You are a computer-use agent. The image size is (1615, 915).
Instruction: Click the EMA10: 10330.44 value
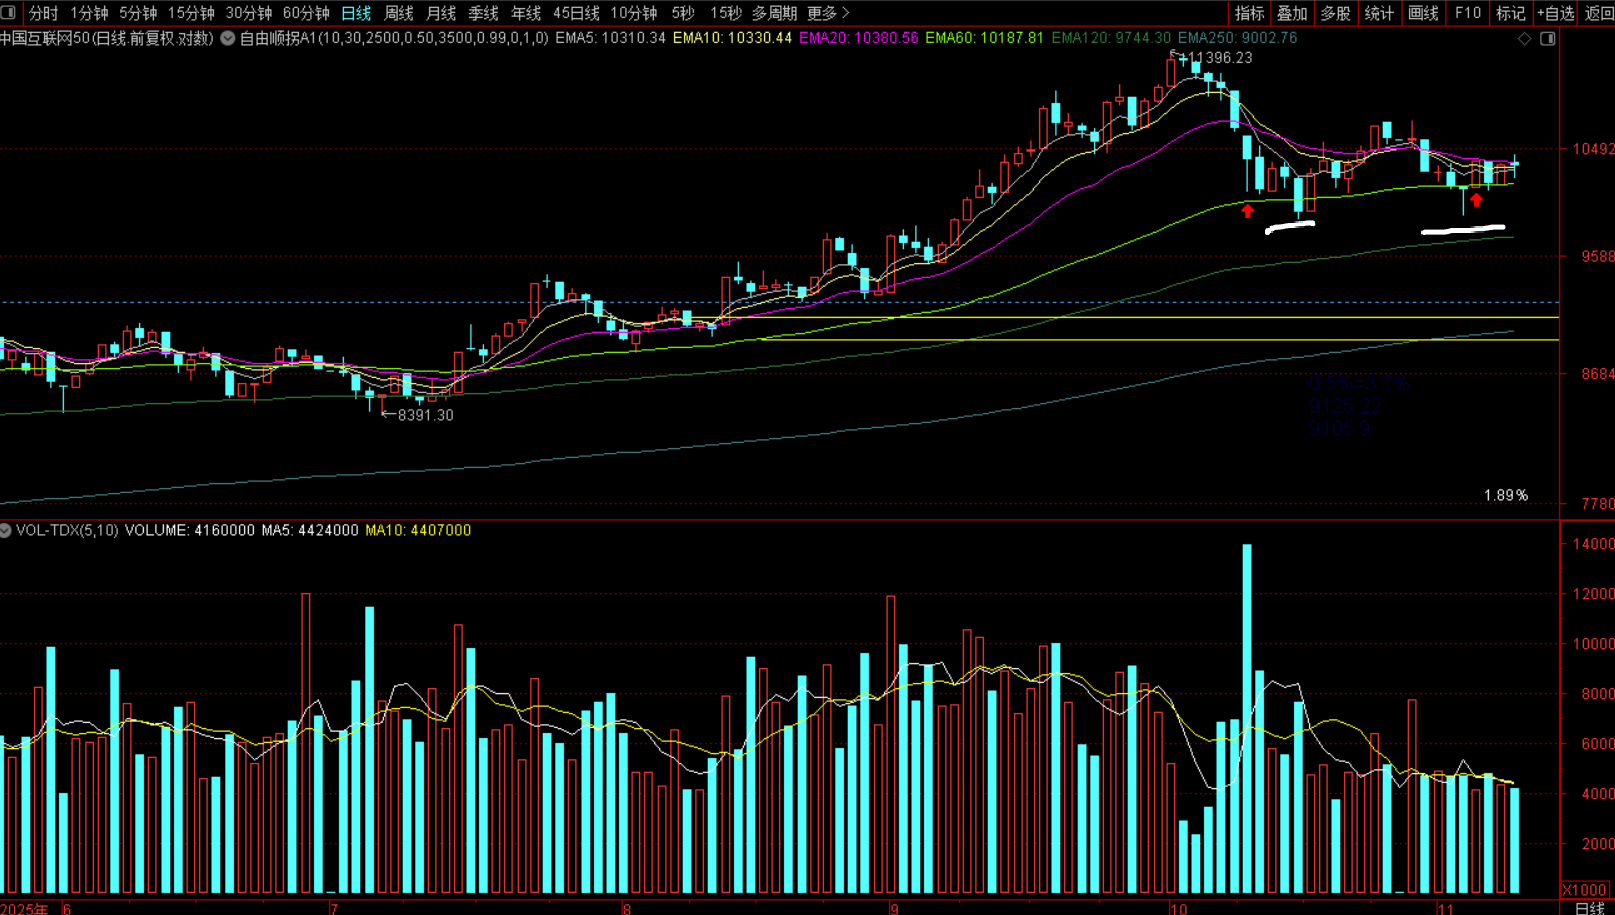732,38
